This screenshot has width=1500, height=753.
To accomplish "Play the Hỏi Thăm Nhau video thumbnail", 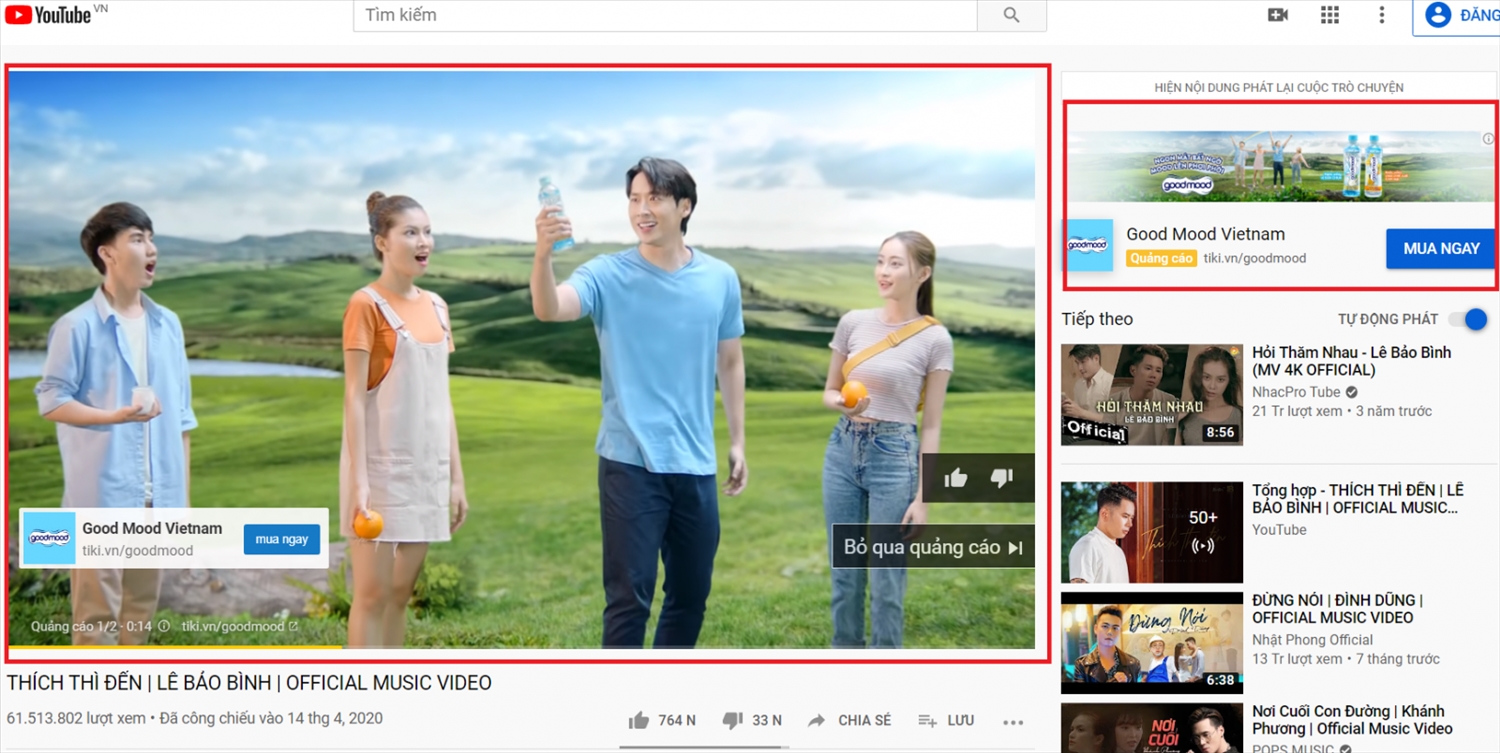I will click(x=1151, y=393).
